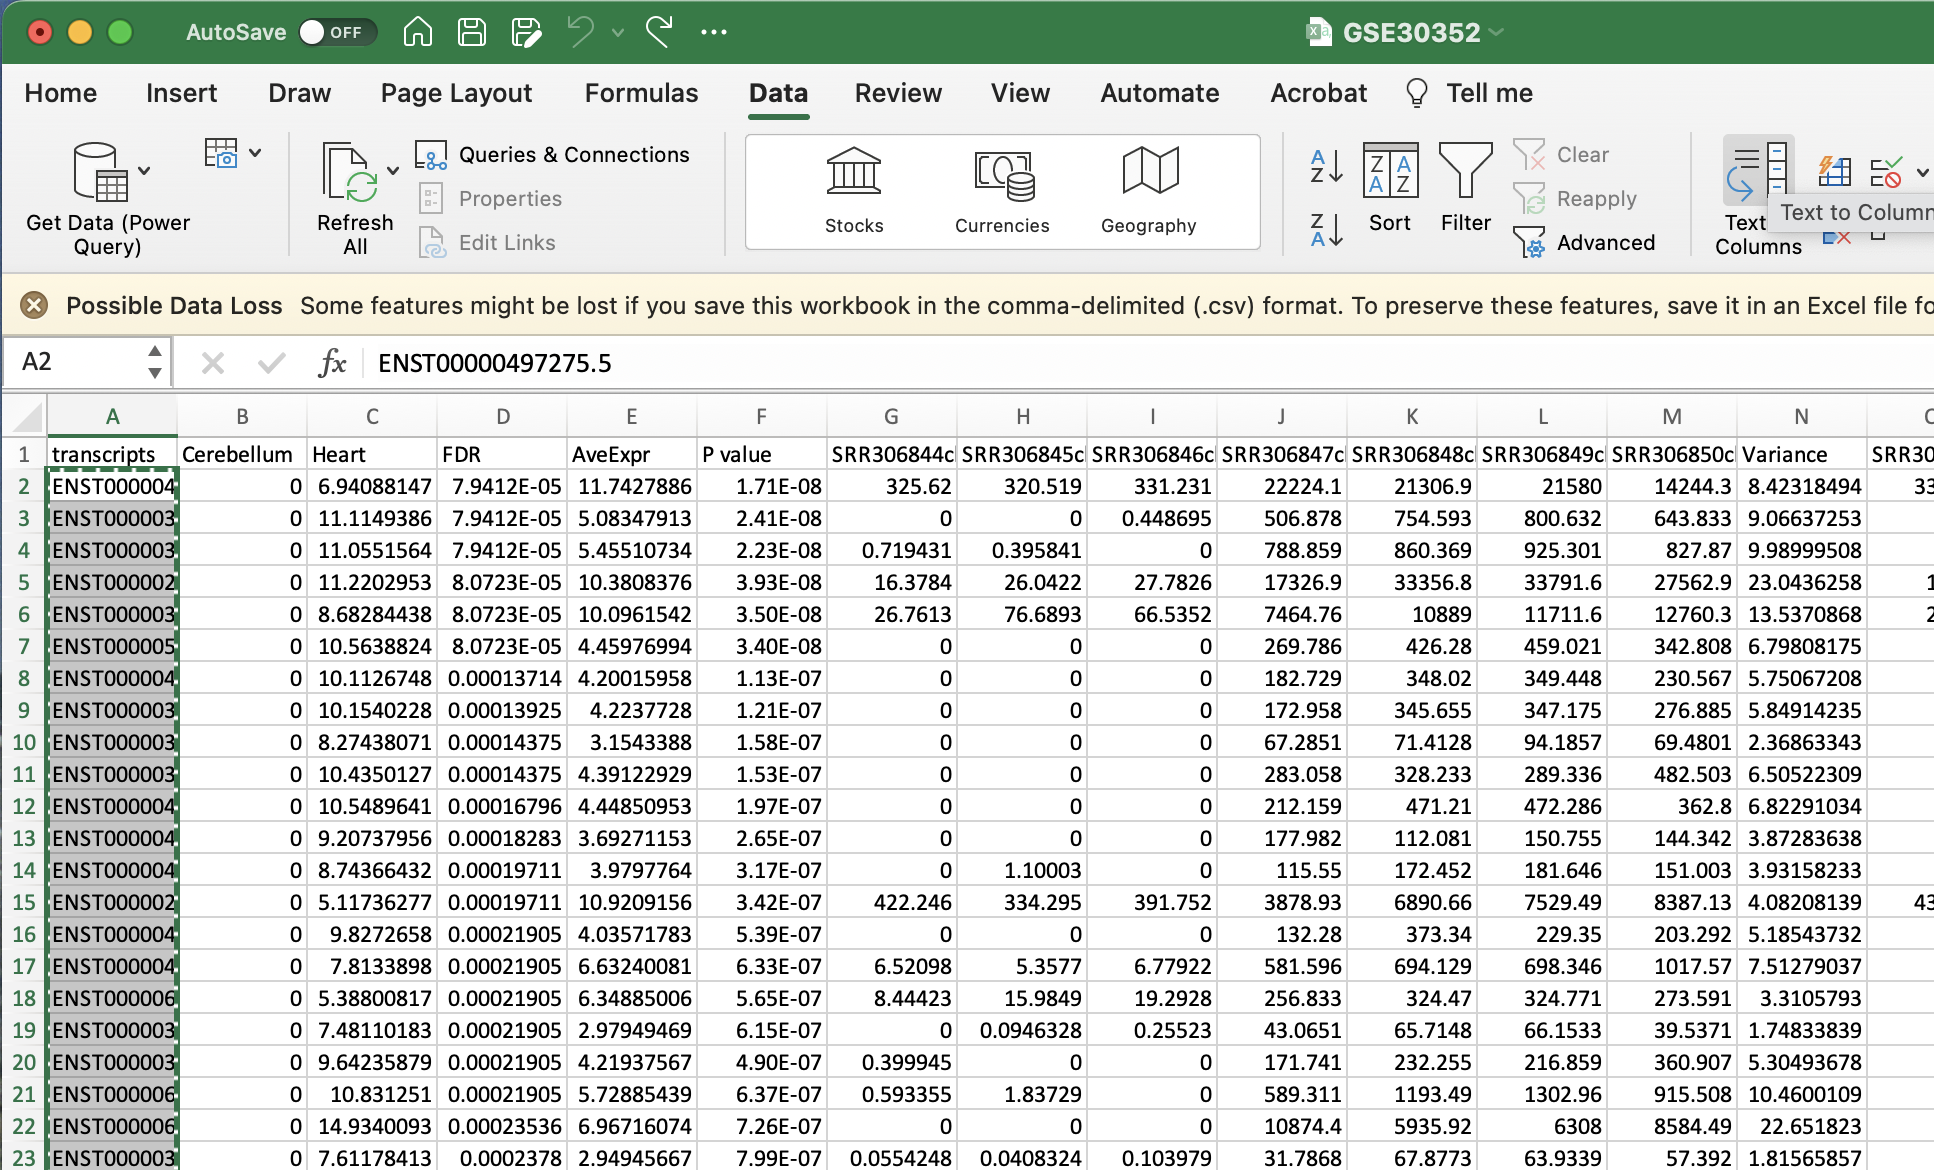This screenshot has height=1170, width=1934.
Task: Click the Flash Fill icon
Action: click(x=1835, y=172)
